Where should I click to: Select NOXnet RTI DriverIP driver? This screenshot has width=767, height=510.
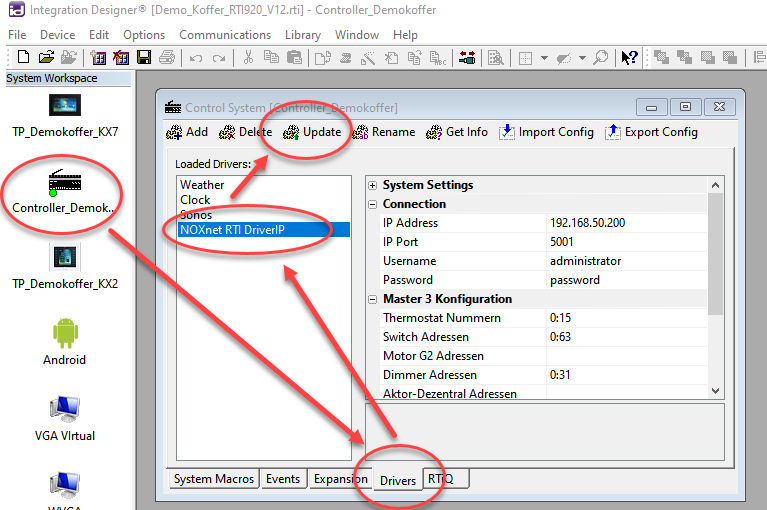click(264, 230)
